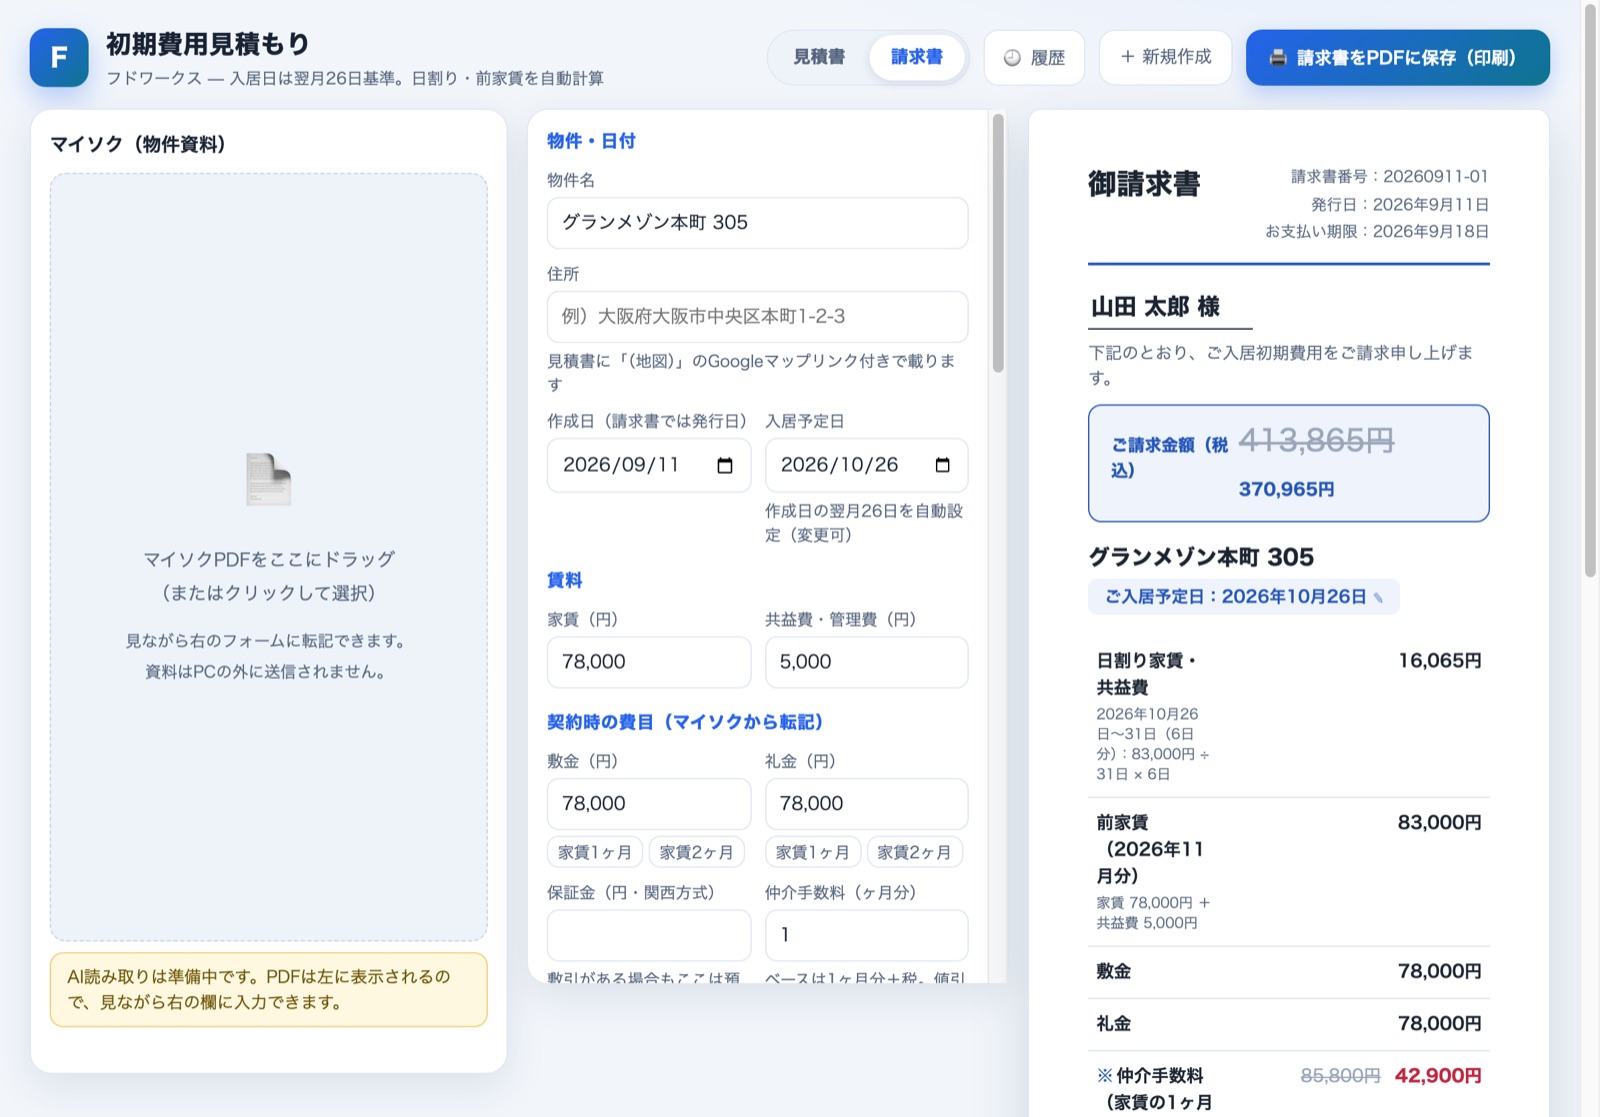The image size is (1600, 1117).
Task: Click the 前家賃 83,000円 amount
Action: 1439,823
